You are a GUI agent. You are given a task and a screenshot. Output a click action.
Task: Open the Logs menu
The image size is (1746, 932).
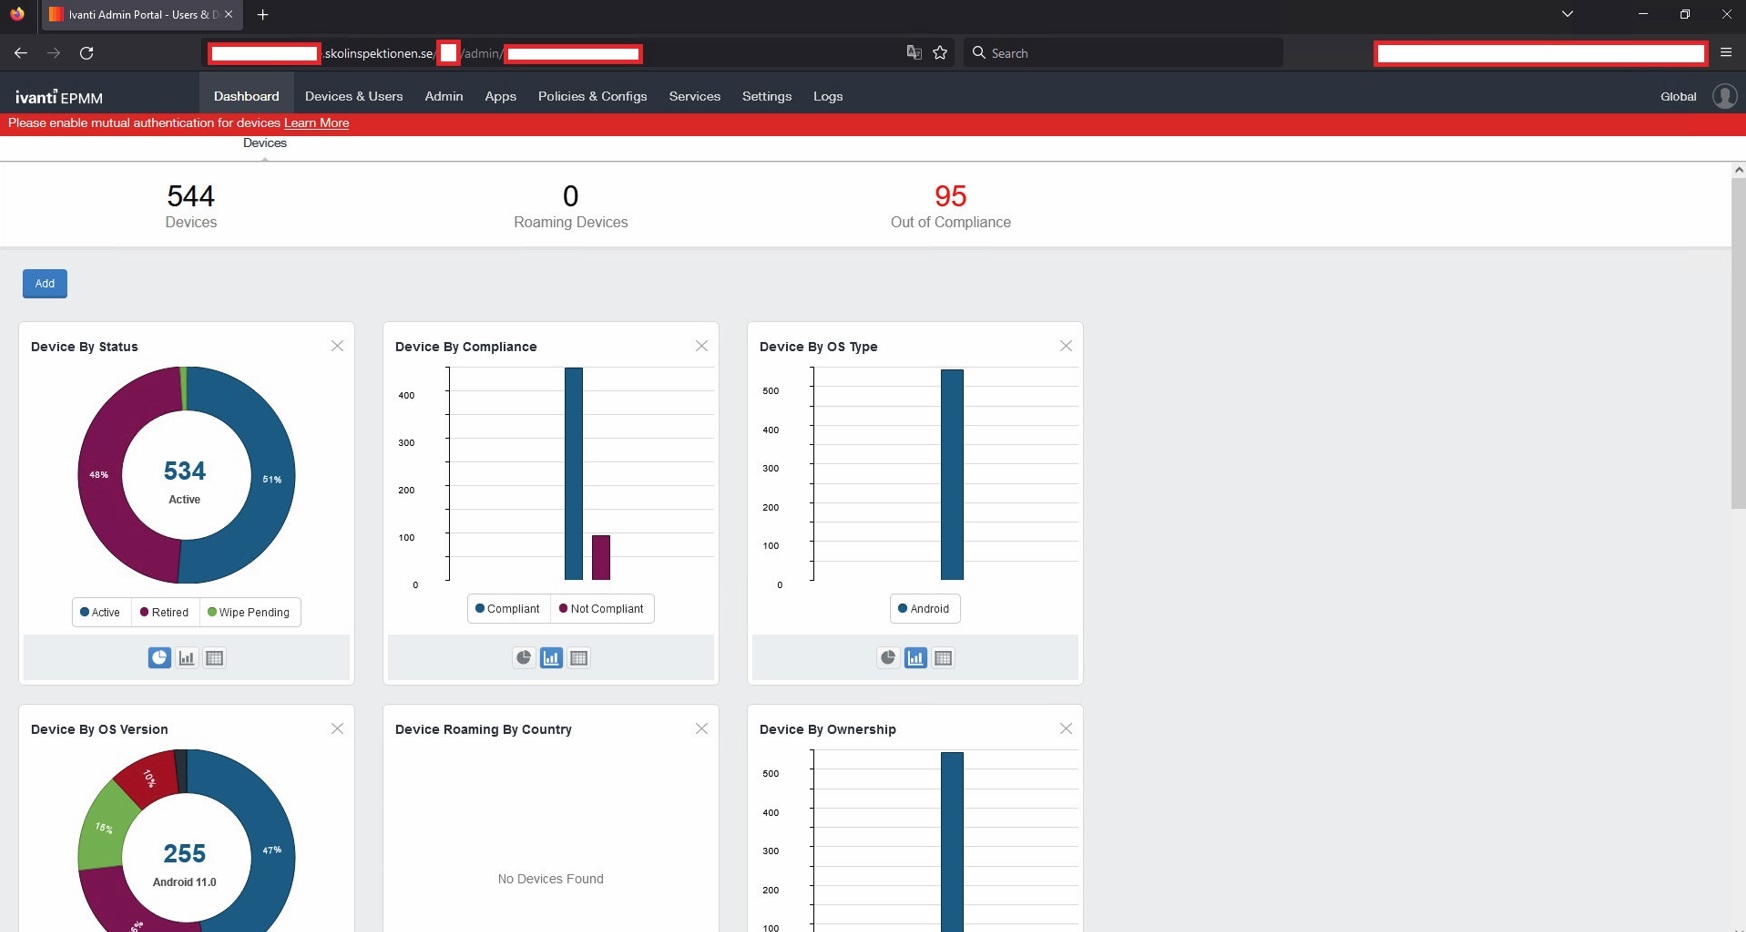828,96
